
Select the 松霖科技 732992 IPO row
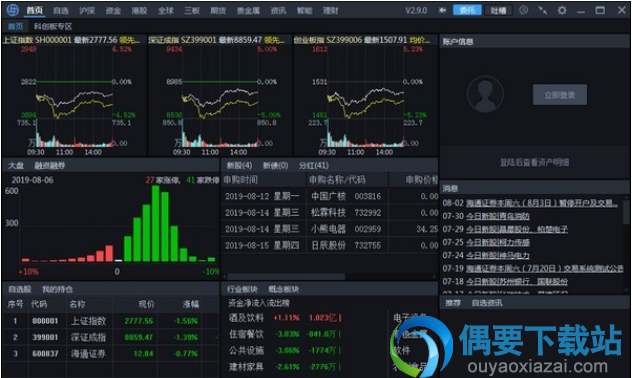[330, 212]
